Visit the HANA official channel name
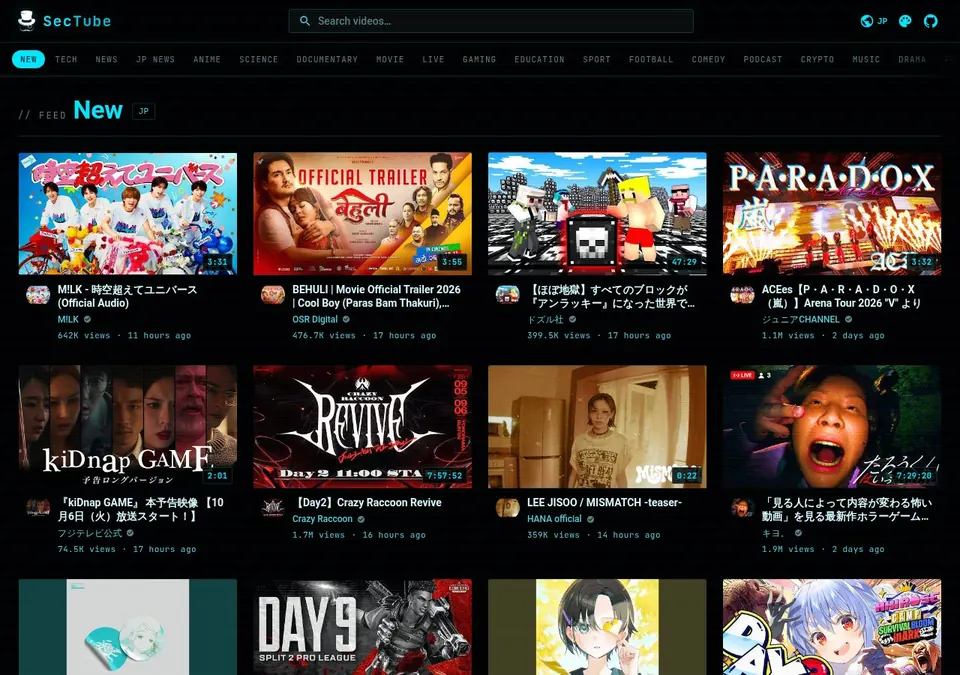This screenshot has width=960, height=675. pos(554,519)
